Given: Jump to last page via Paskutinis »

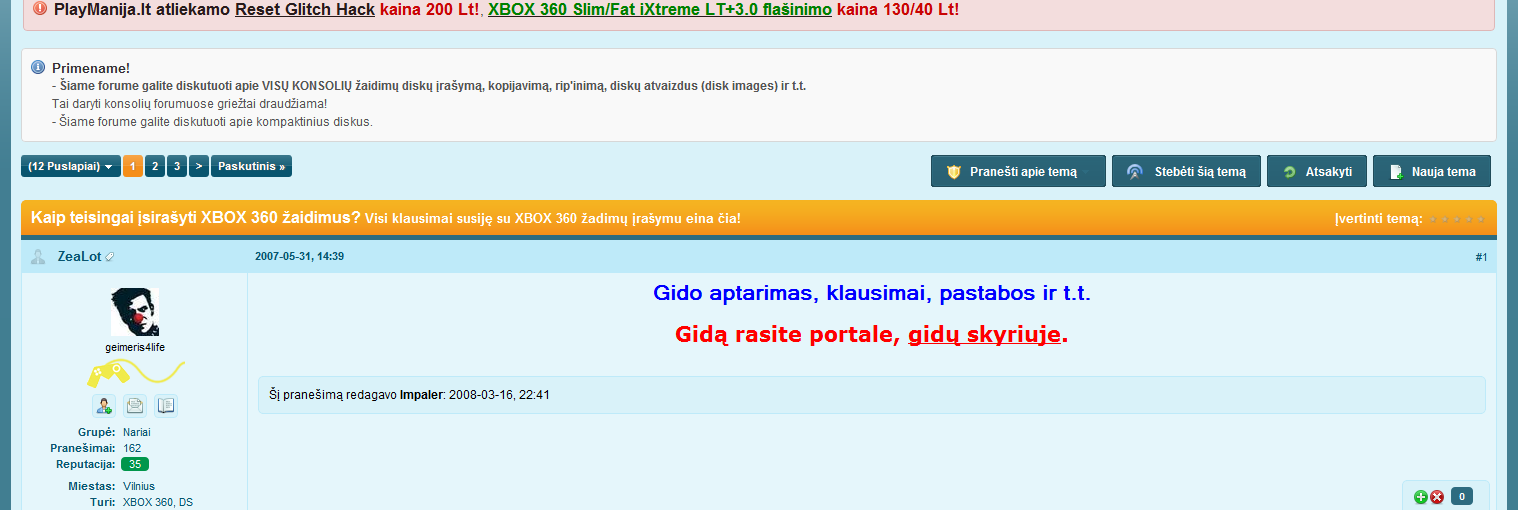Looking at the screenshot, I should pyautogui.click(x=251, y=166).
